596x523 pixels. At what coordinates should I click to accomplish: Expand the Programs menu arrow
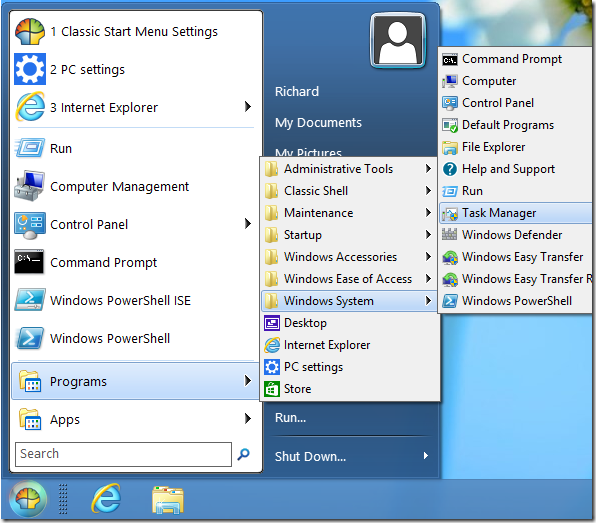[x=248, y=380]
